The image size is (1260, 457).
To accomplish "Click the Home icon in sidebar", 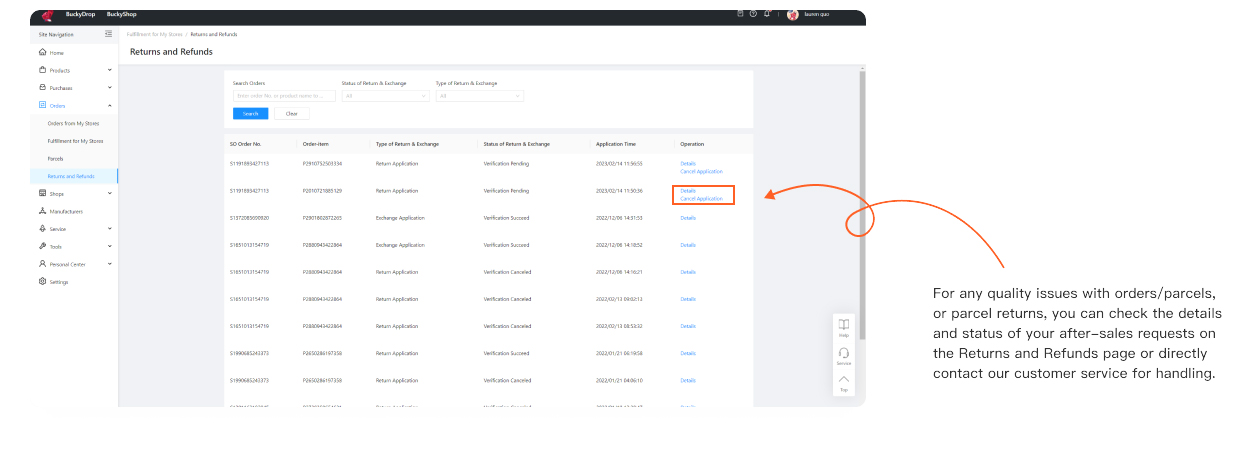I will click(42, 52).
